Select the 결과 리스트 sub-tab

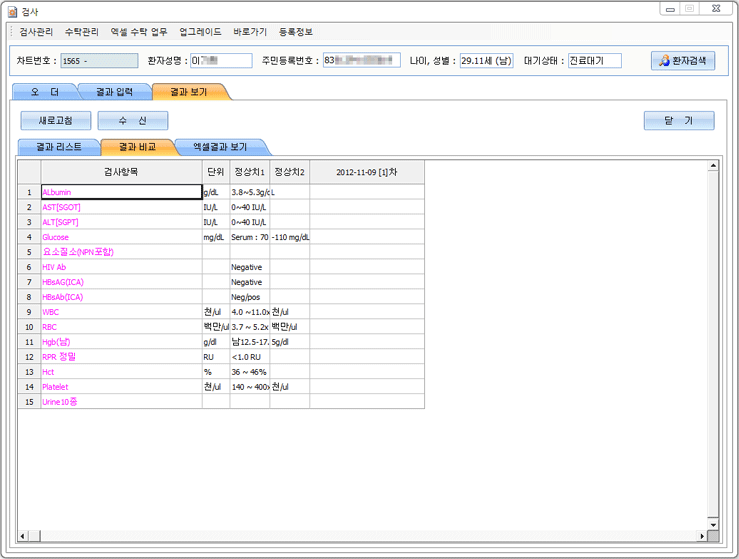(x=58, y=147)
